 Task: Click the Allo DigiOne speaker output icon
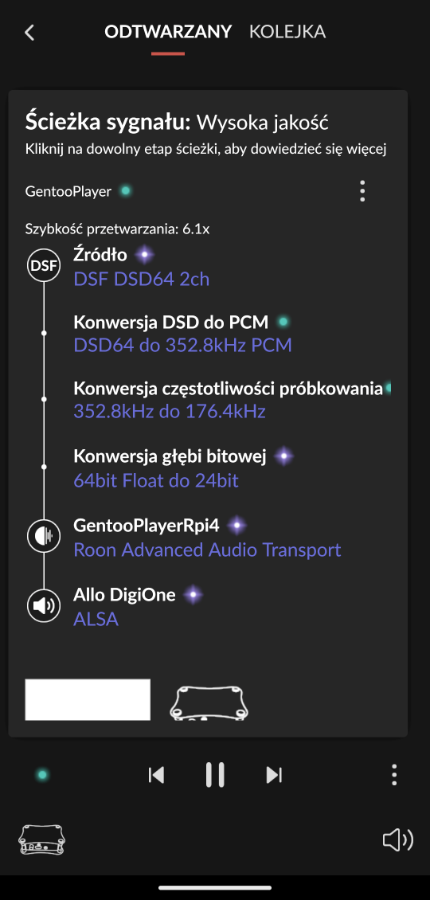[x=44, y=606]
